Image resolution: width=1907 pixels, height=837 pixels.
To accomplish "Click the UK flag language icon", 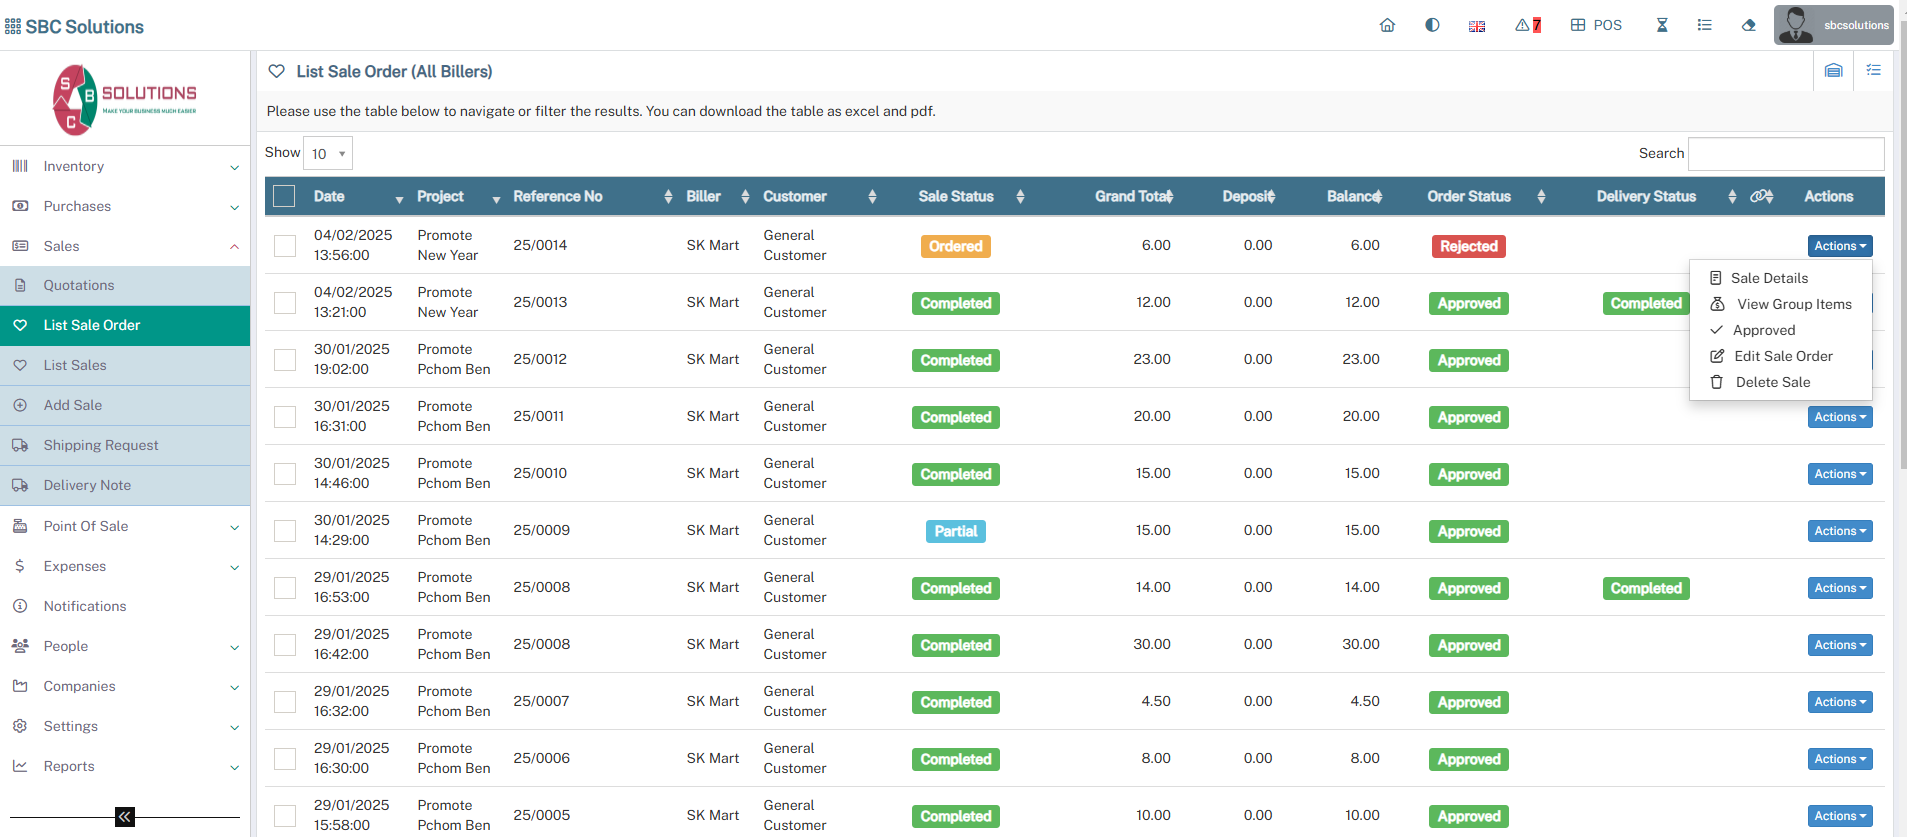I will tap(1477, 26).
